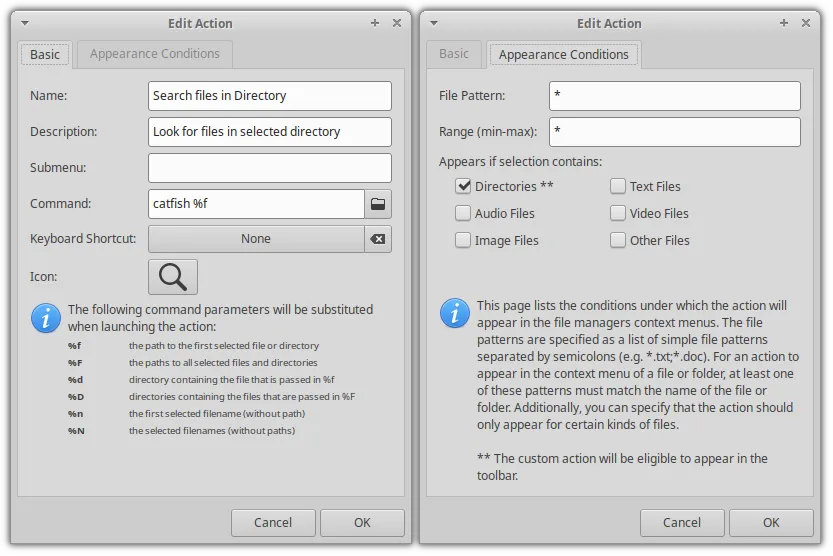Open window menu arrow of the Basic tab dialog
The height and width of the screenshot is (556, 833).
click(x=25, y=23)
